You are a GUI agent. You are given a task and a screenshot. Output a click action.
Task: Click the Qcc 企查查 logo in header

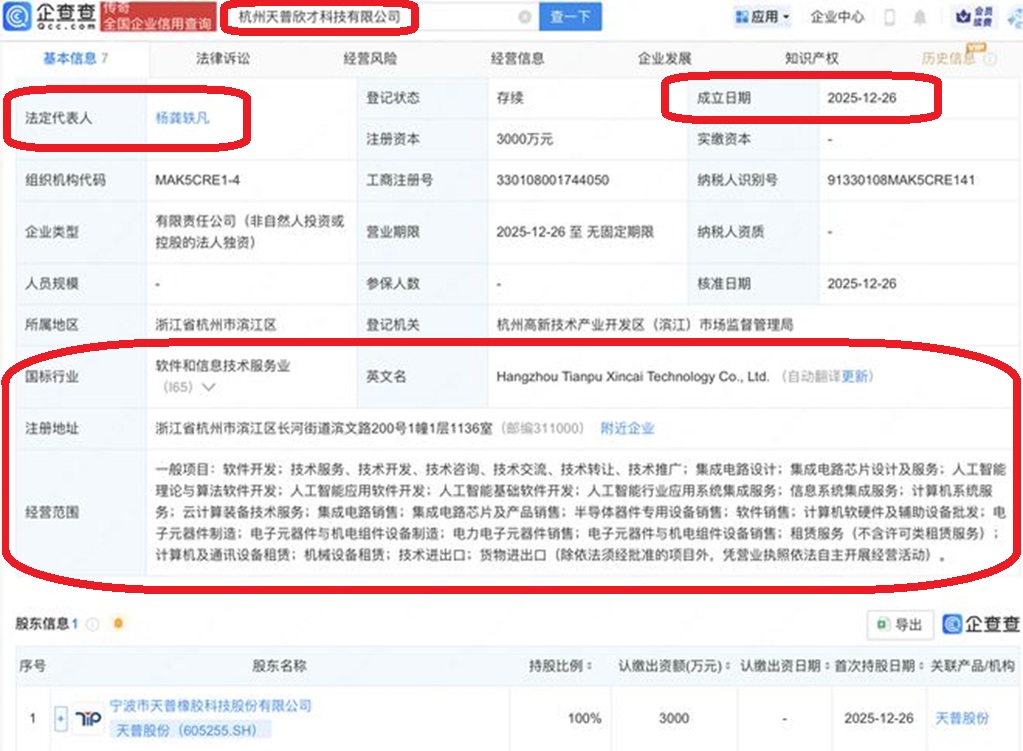[50, 16]
